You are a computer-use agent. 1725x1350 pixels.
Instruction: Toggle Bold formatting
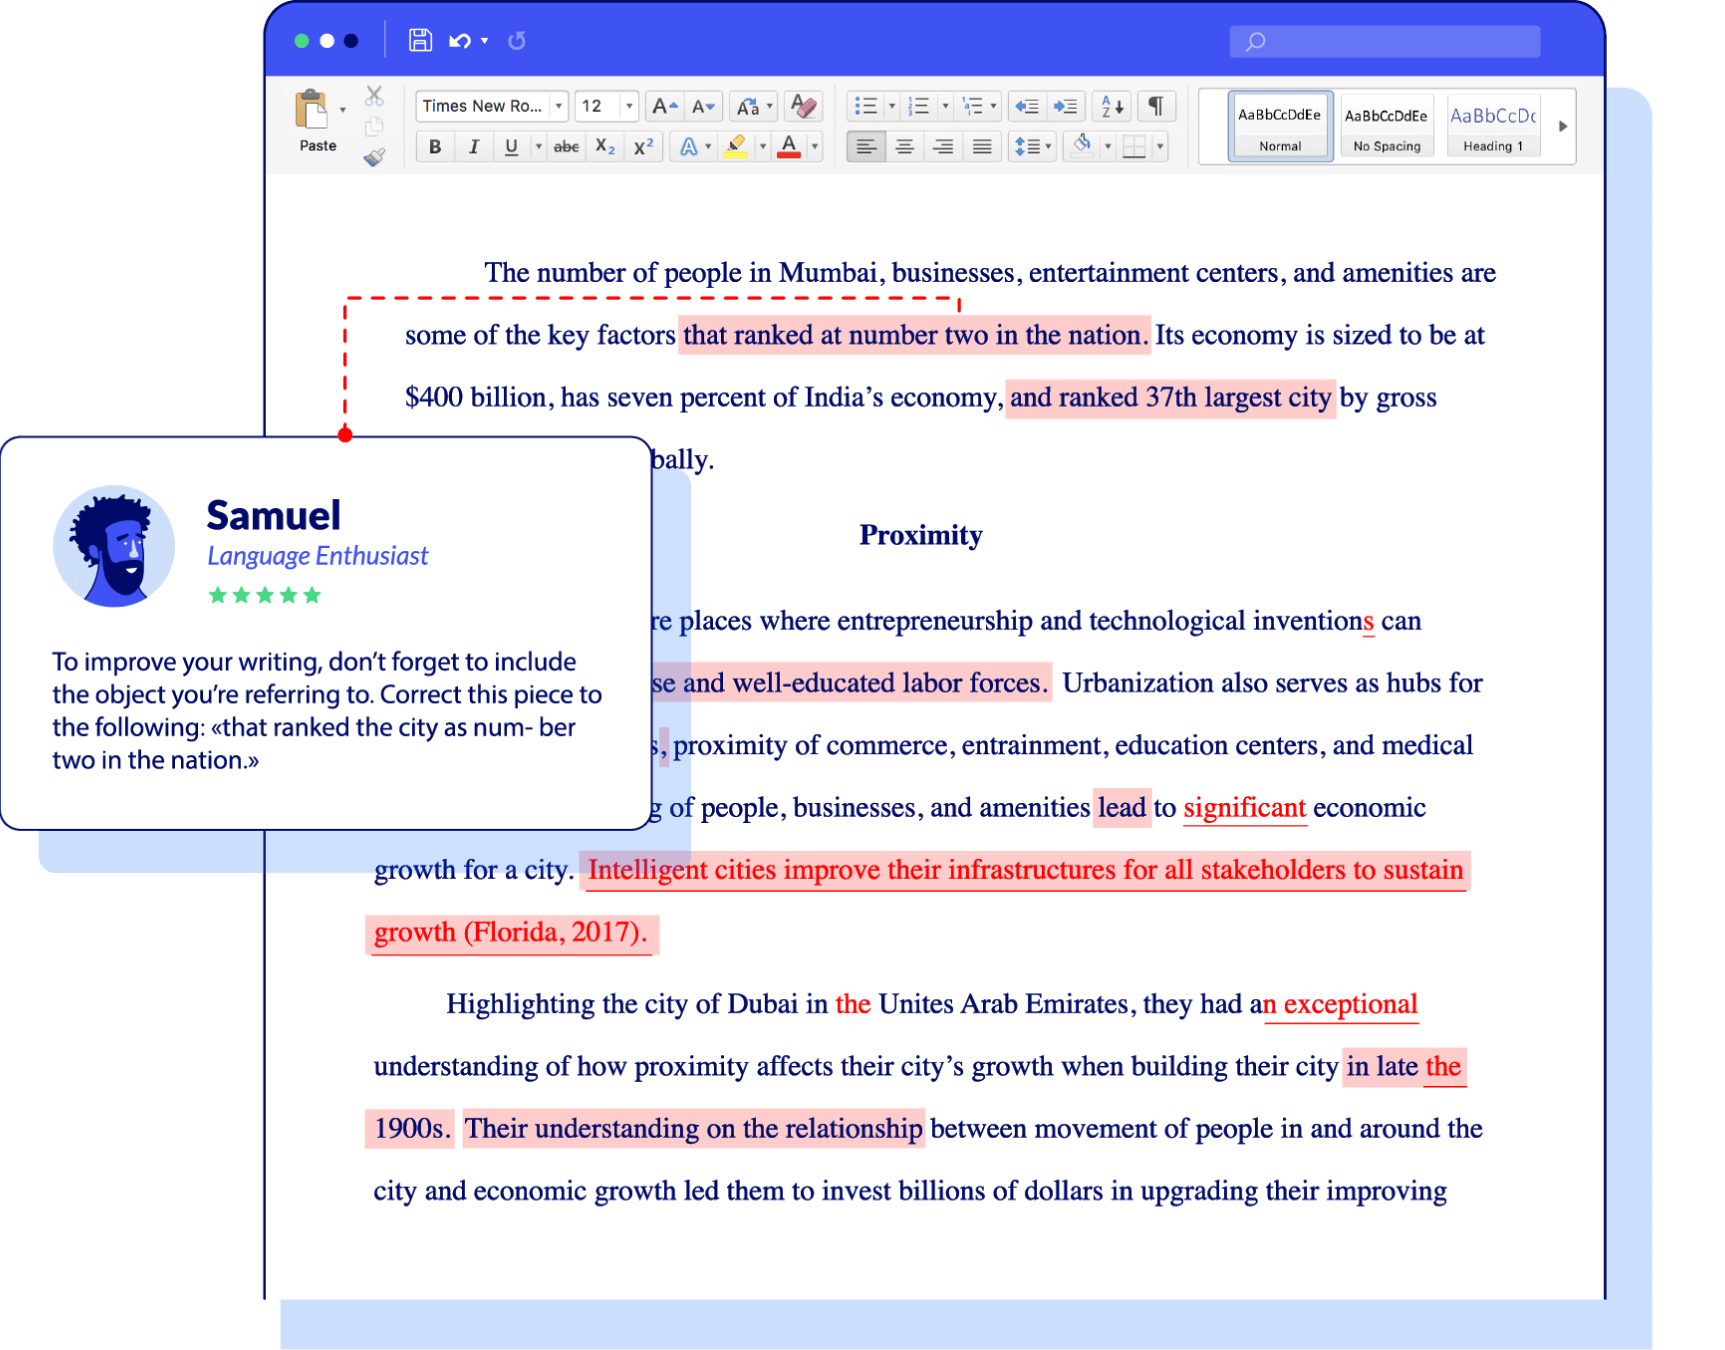(435, 147)
